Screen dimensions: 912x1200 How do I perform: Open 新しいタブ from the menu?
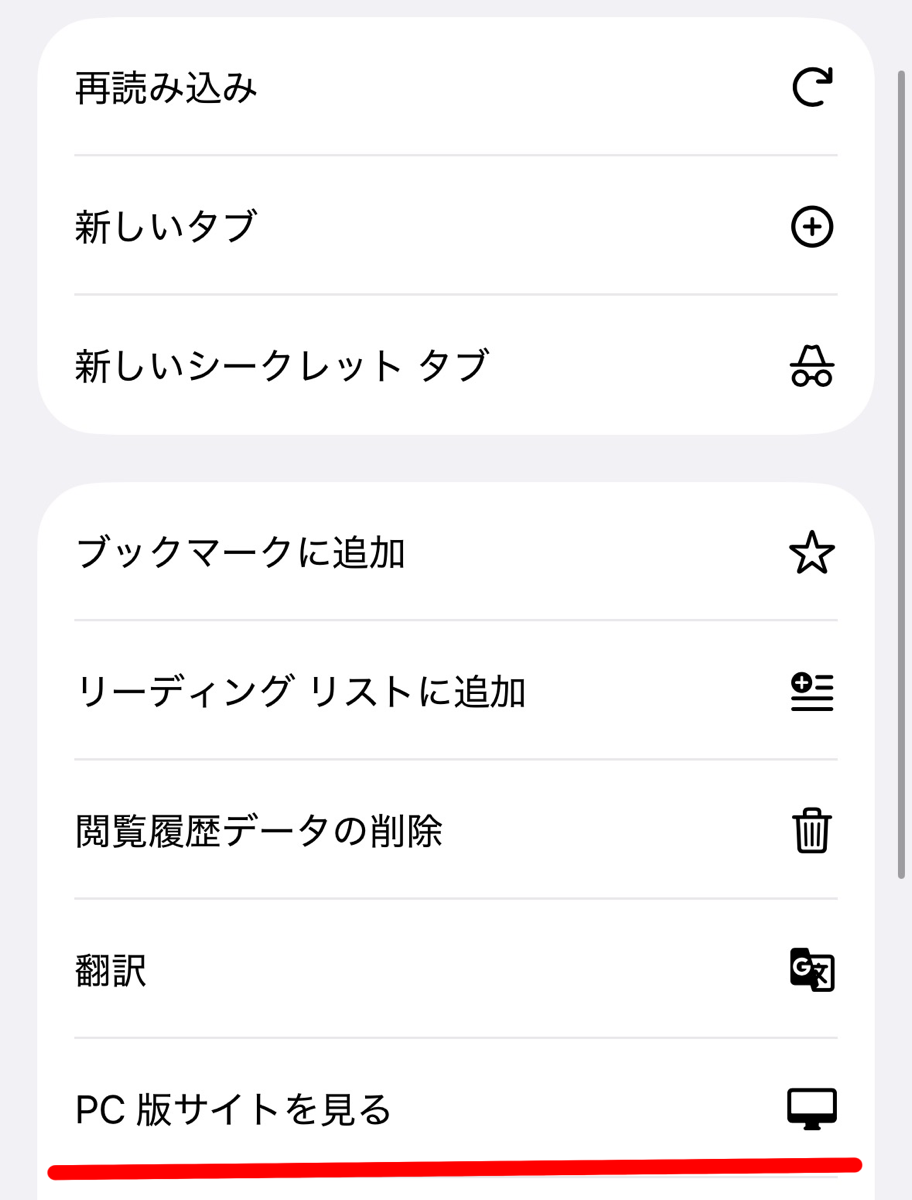click(166, 228)
